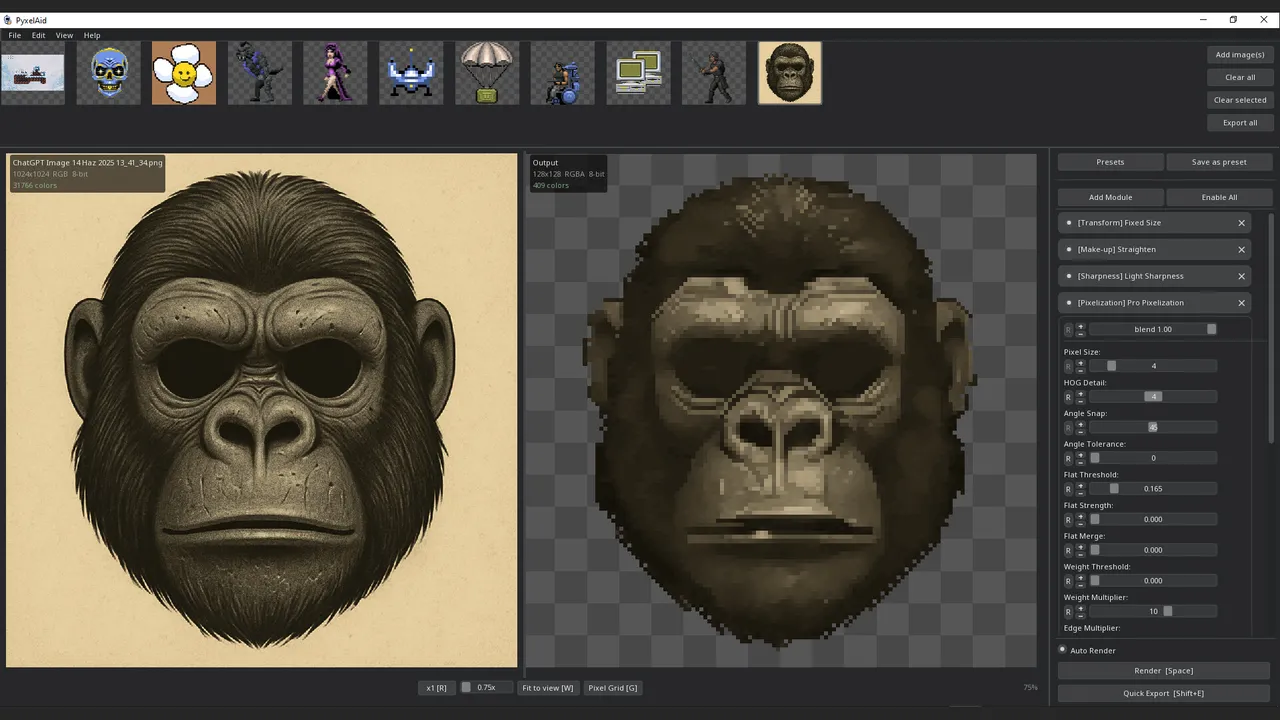Click Export all

coord(1240,123)
